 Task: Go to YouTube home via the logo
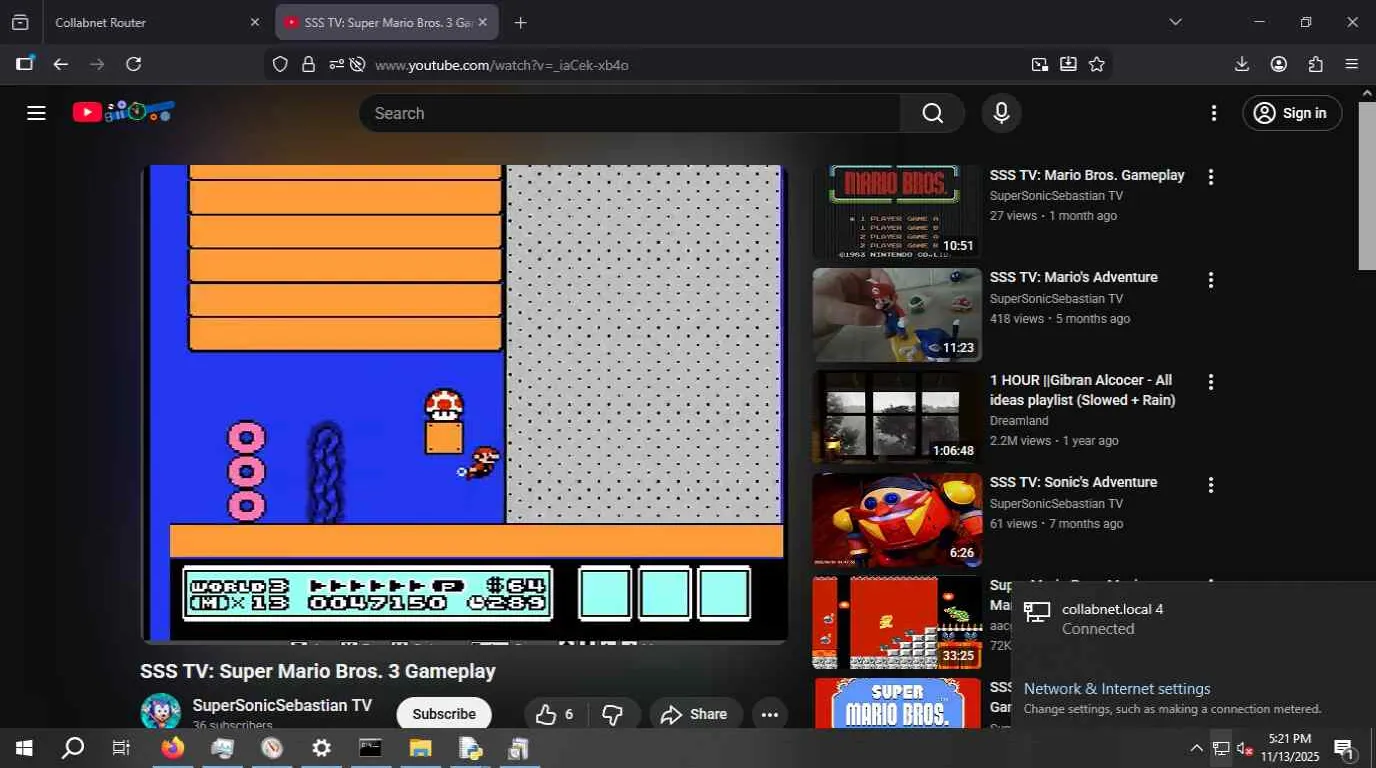(123, 112)
